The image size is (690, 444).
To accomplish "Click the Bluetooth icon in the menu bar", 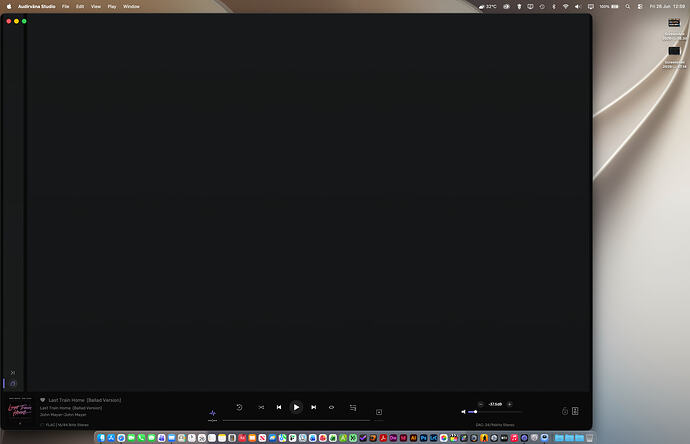I will coord(554,7).
